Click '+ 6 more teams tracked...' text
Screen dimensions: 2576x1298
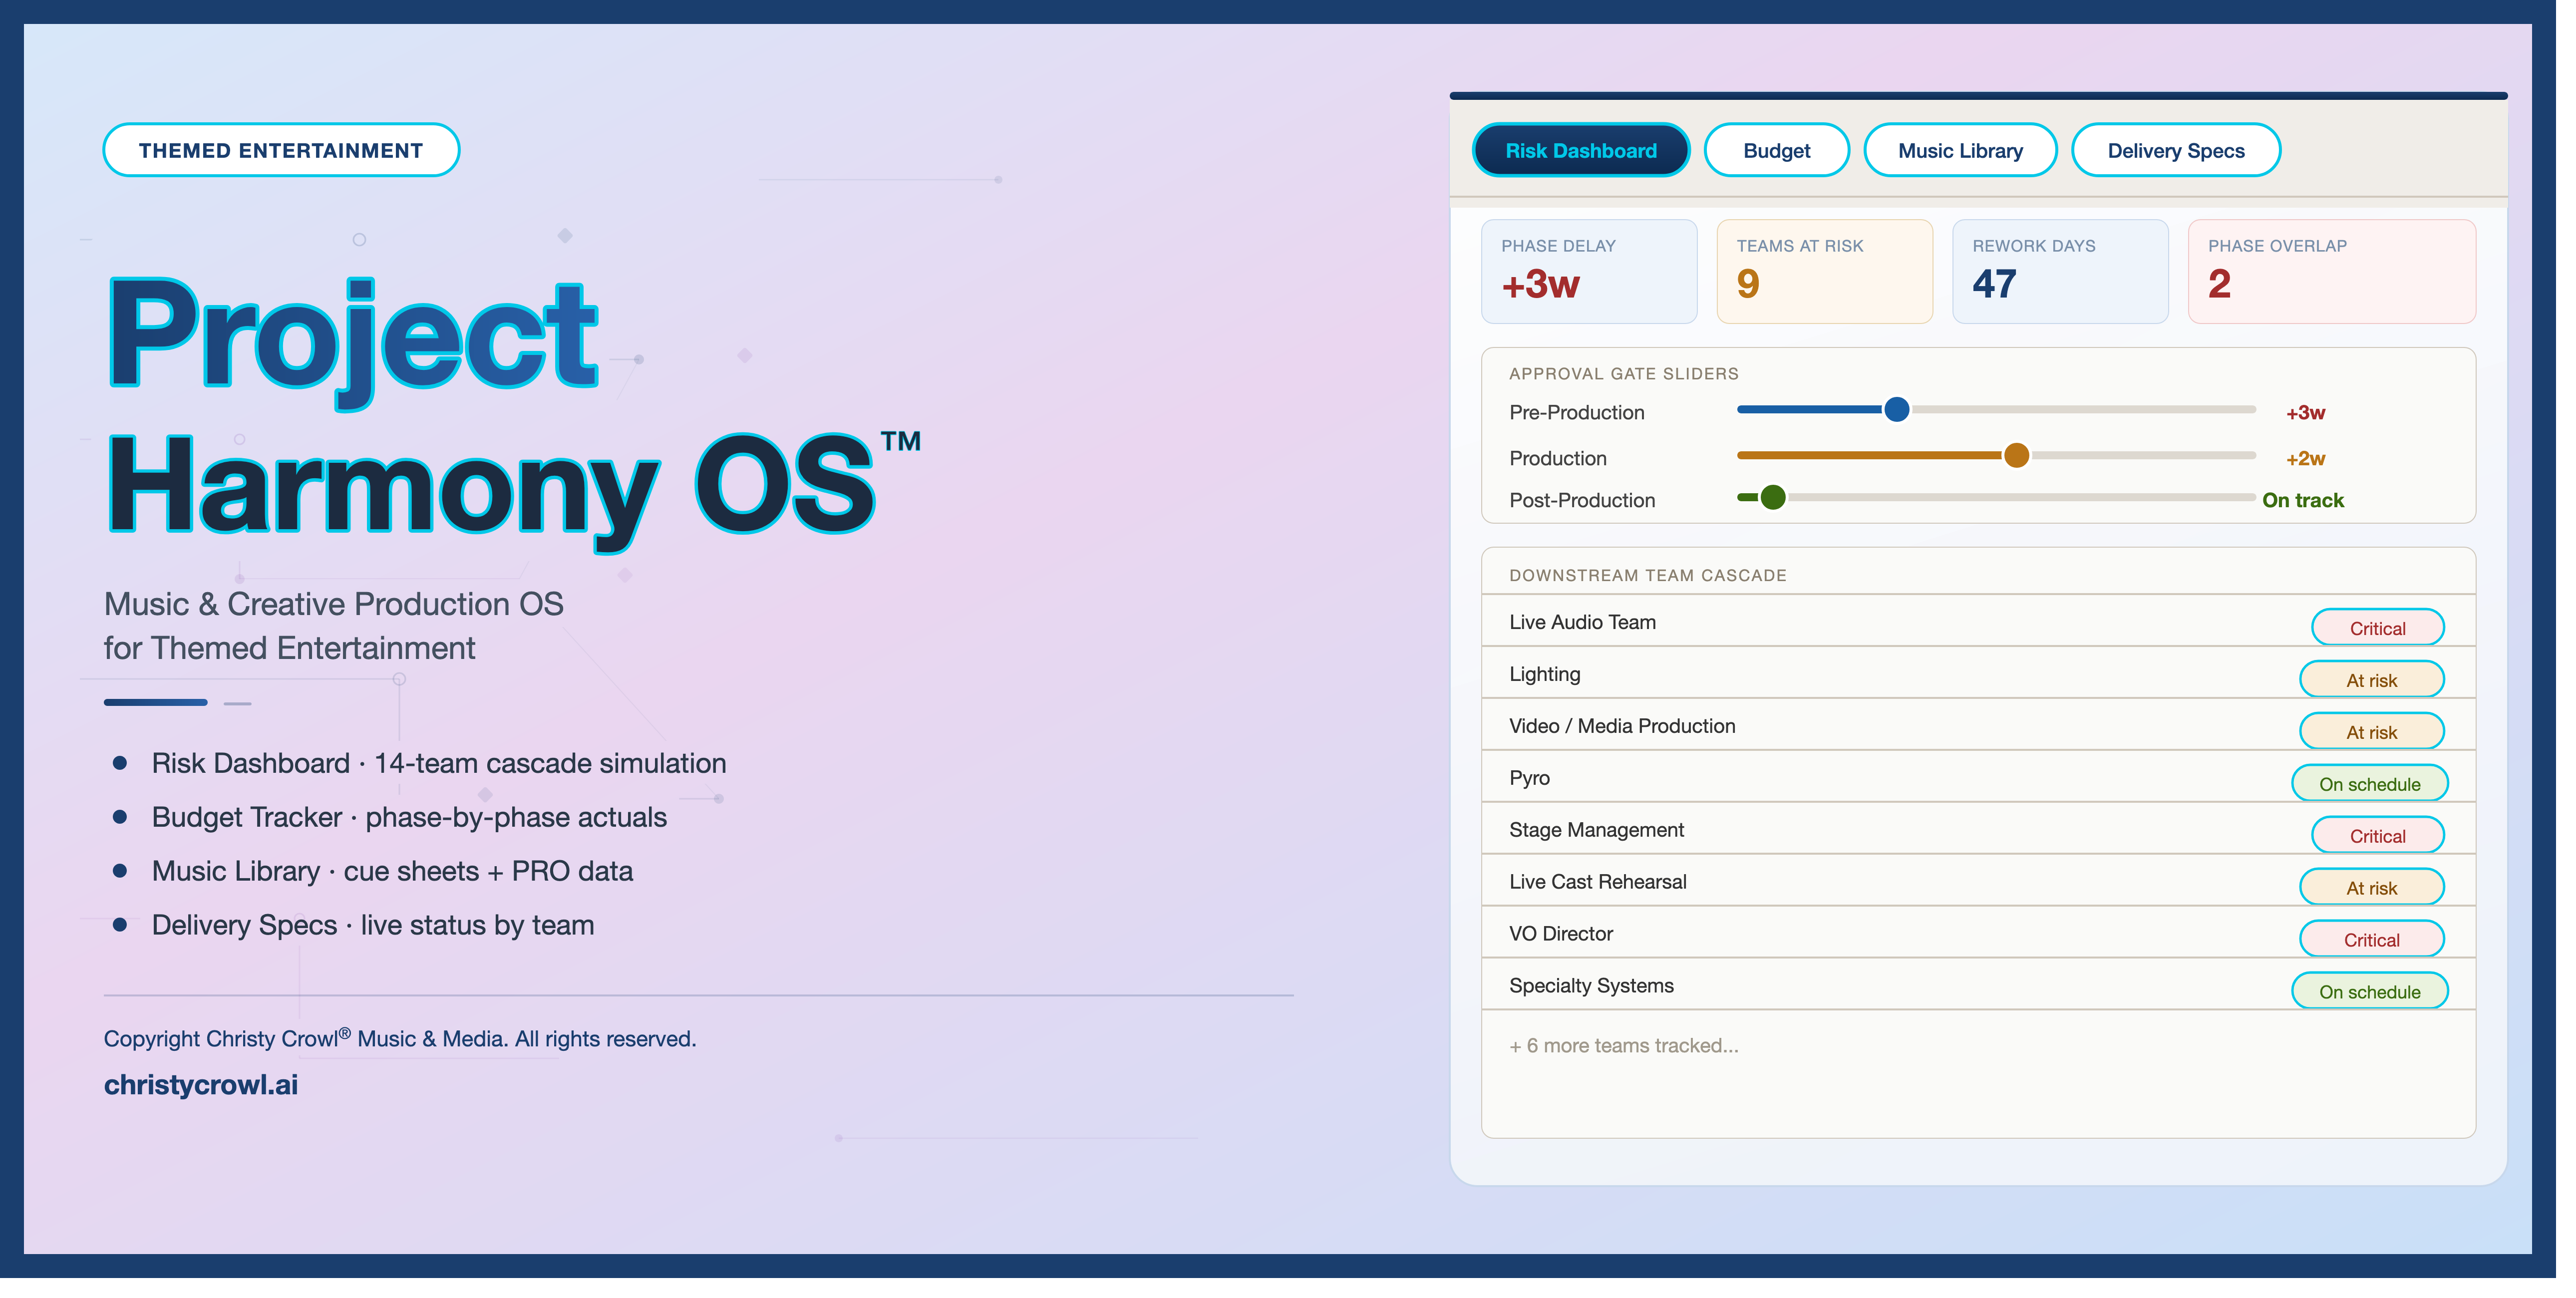coord(1624,1046)
